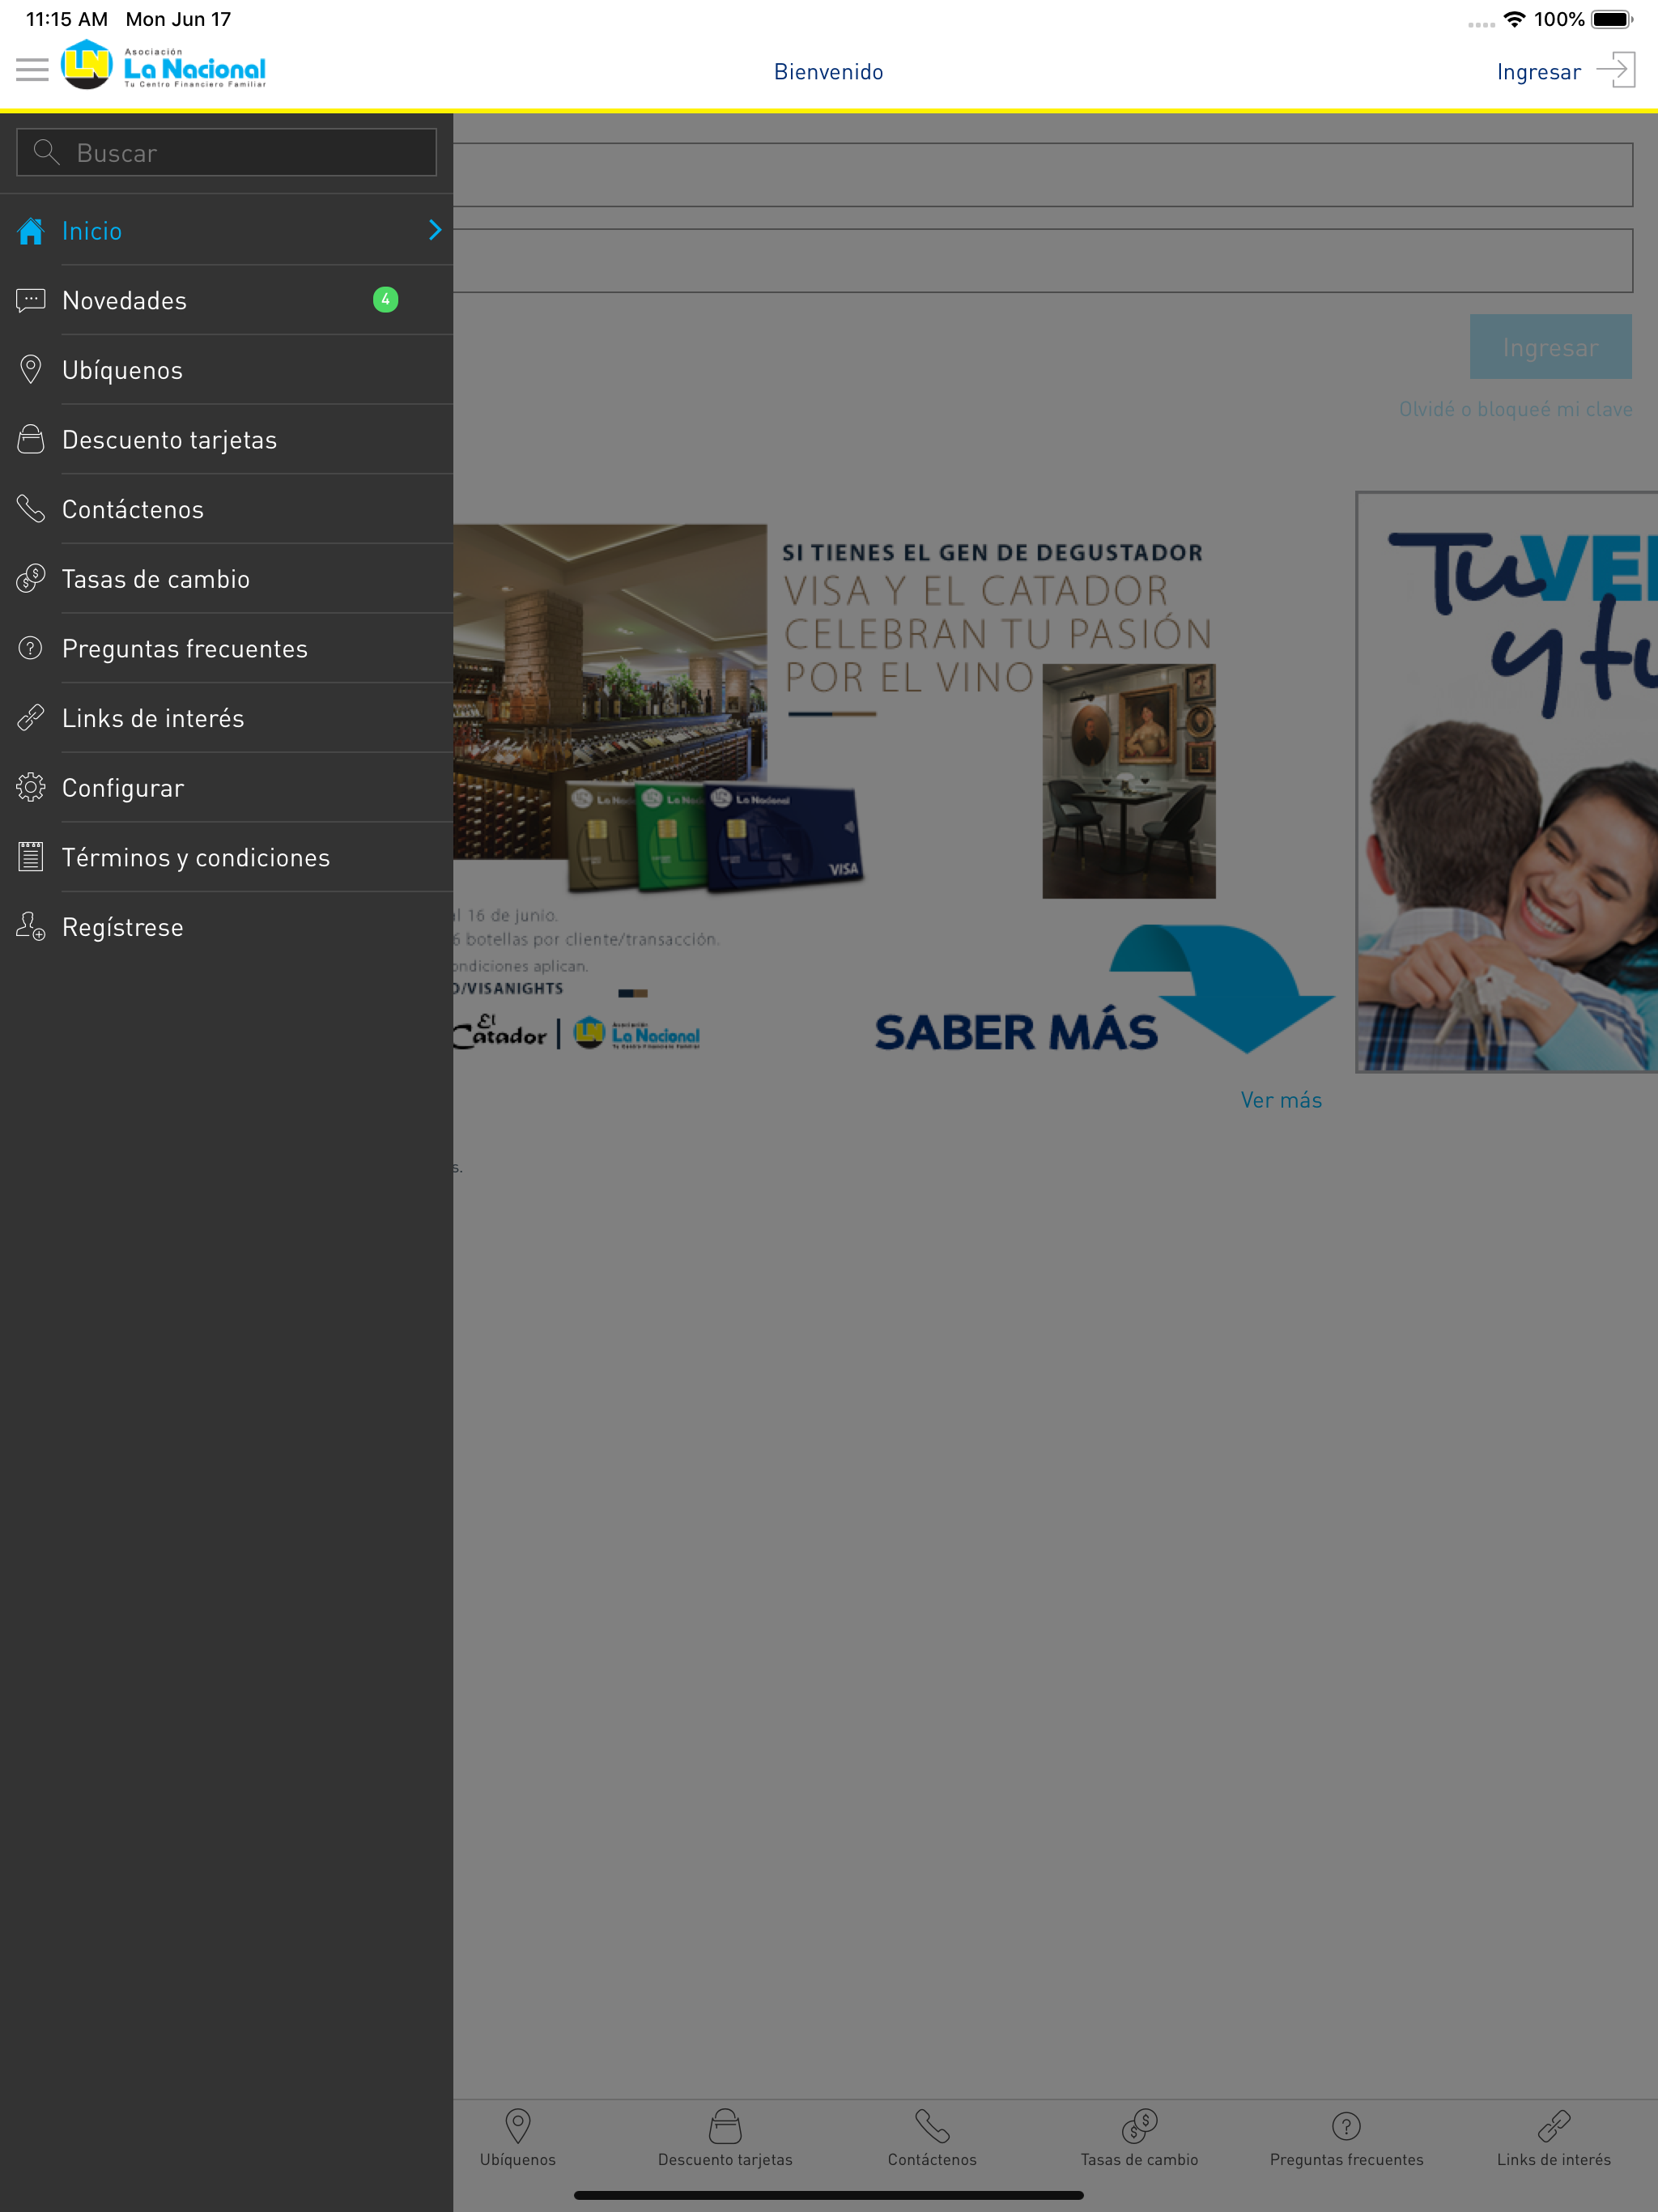Tap the Wi-Fi status icon
Screen dimensions: 1658x2212
[x=1514, y=19]
